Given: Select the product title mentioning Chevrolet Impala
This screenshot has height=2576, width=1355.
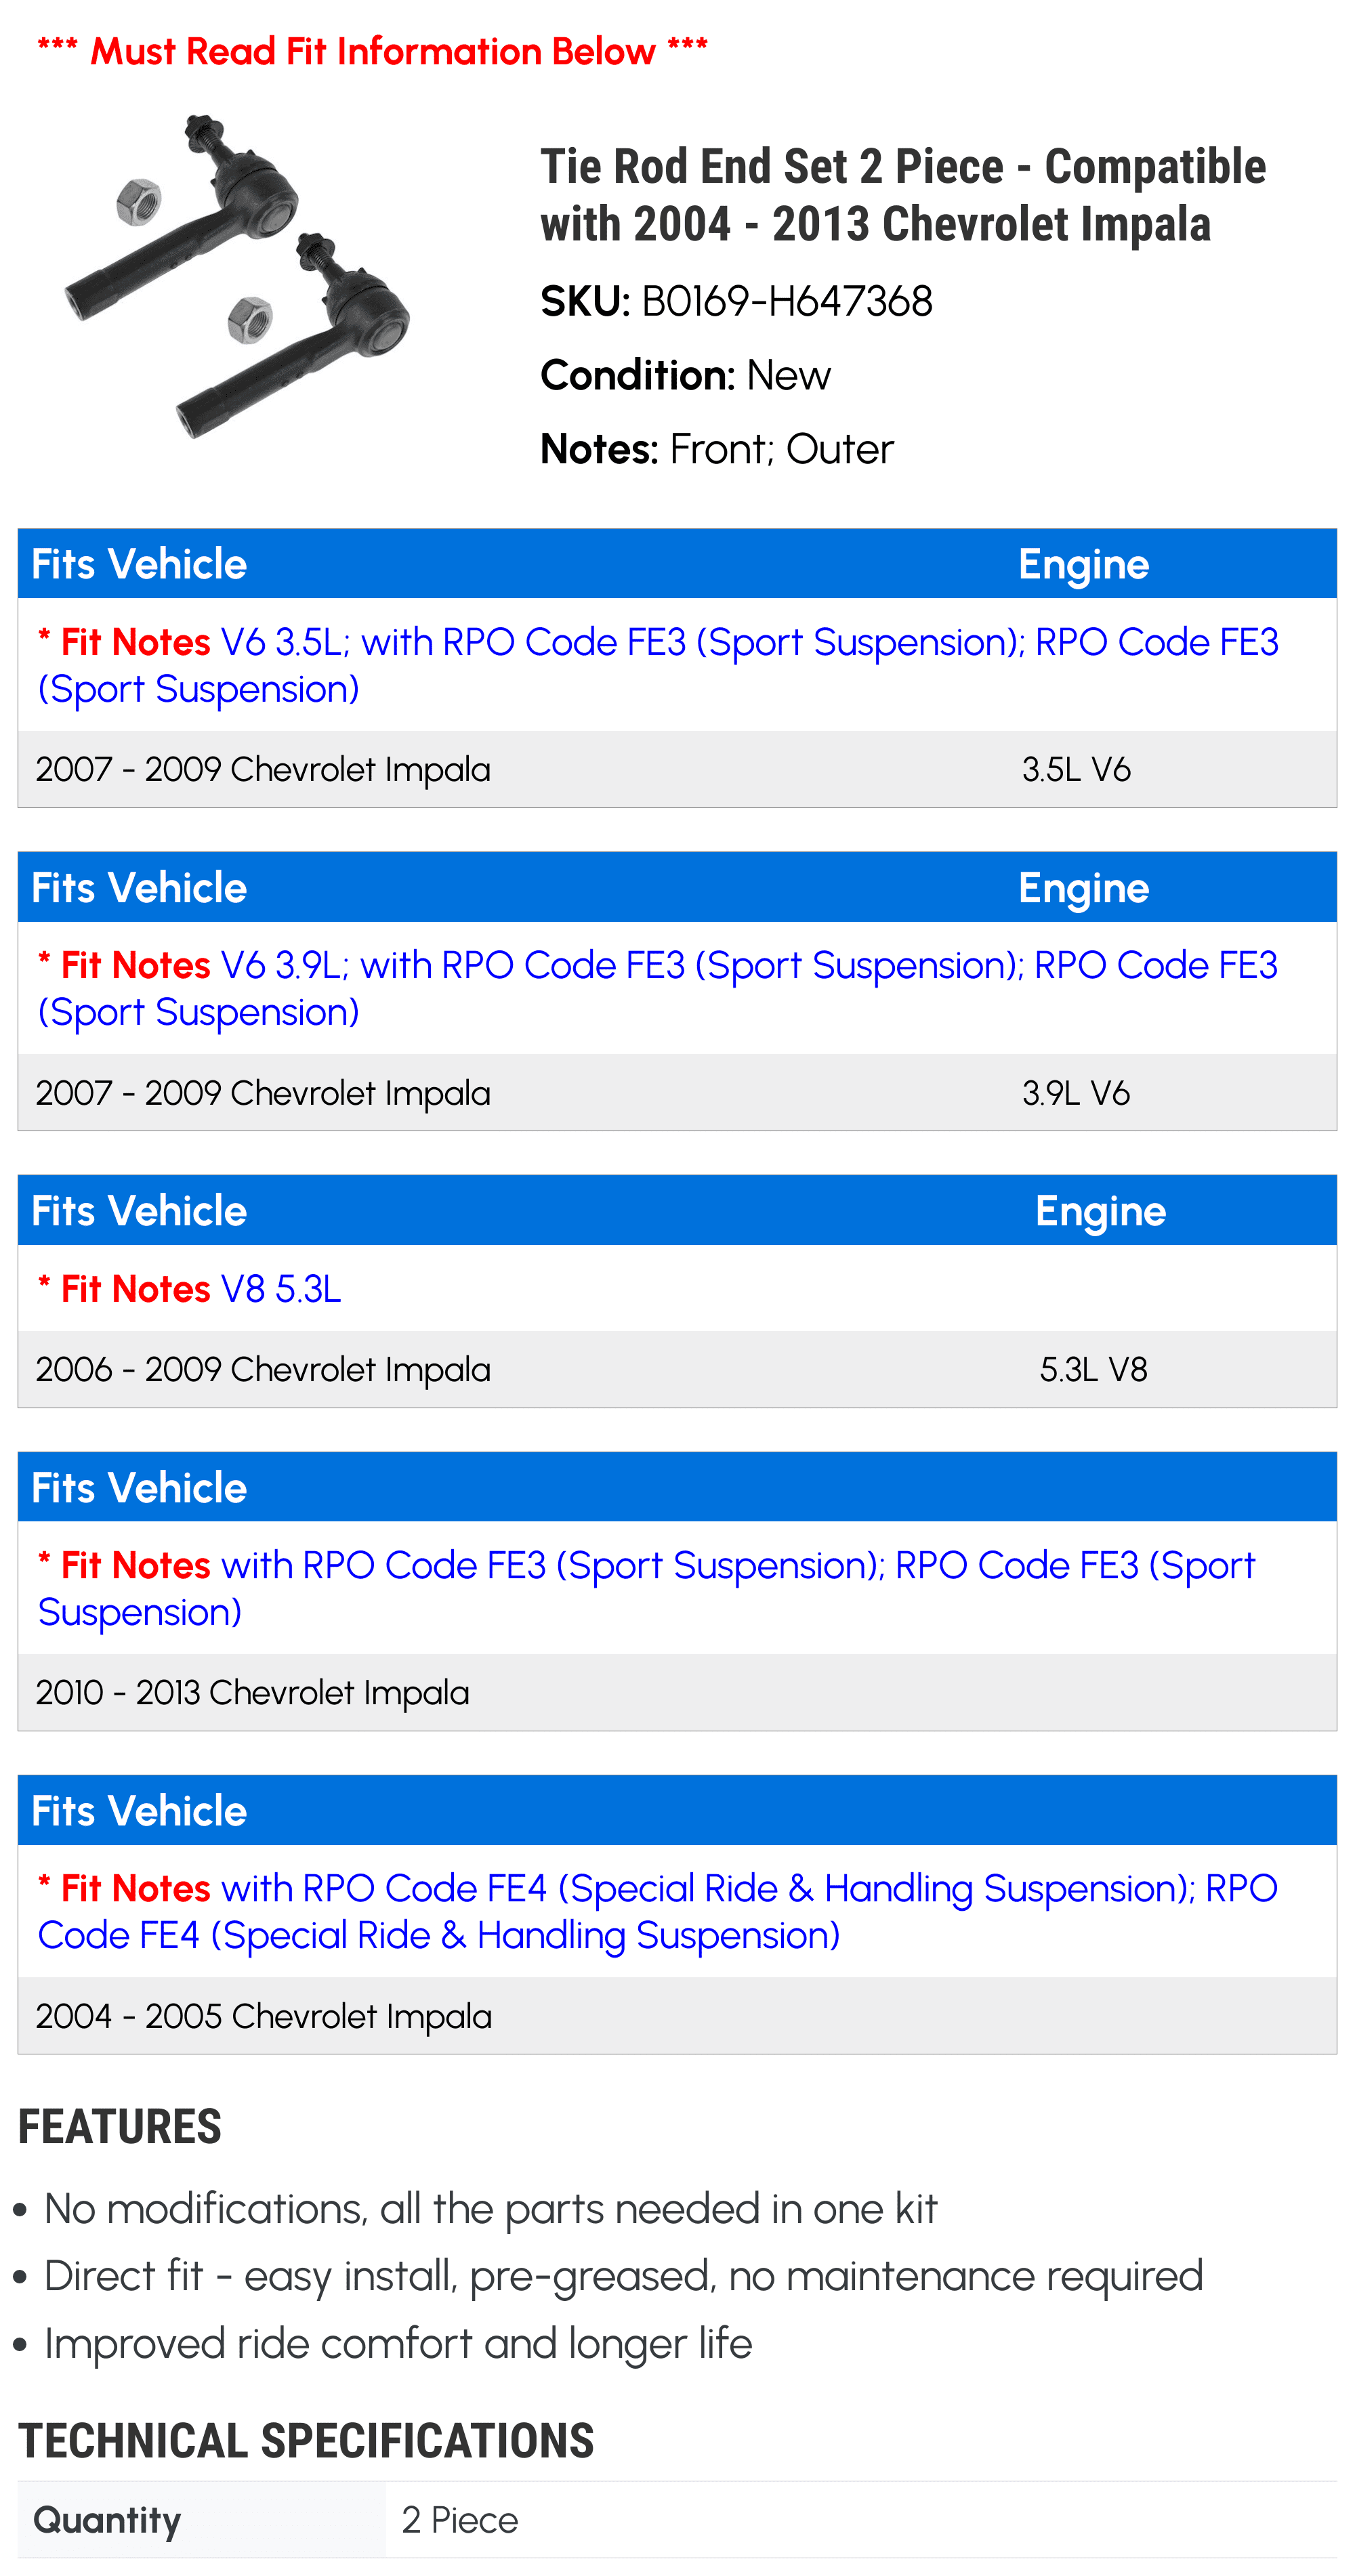Looking at the screenshot, I should [x=903, y=195].
